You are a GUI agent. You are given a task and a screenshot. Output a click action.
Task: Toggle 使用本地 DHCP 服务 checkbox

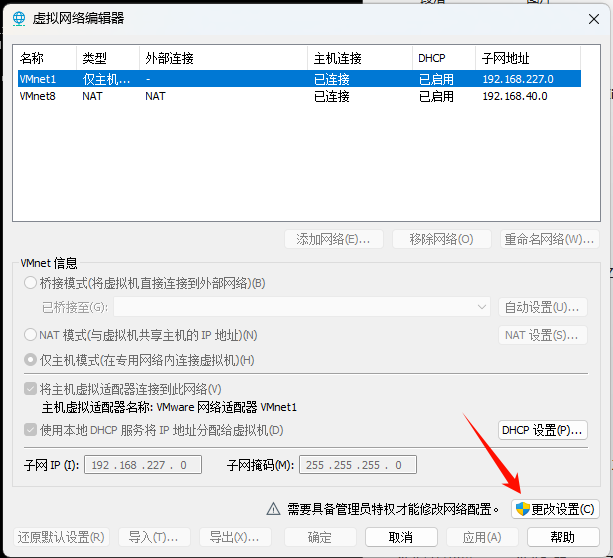point(30,430)
